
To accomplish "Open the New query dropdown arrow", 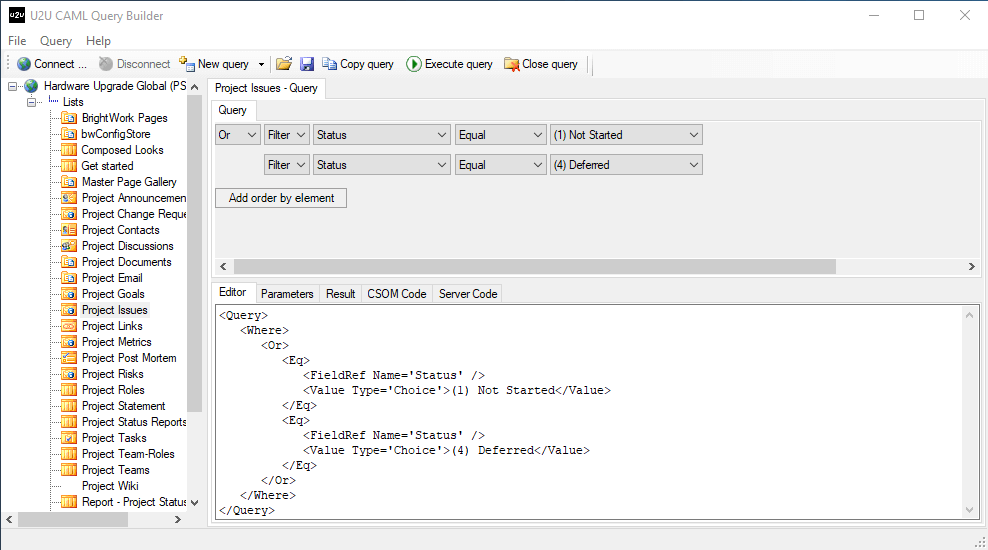I will tap(261, 64).
